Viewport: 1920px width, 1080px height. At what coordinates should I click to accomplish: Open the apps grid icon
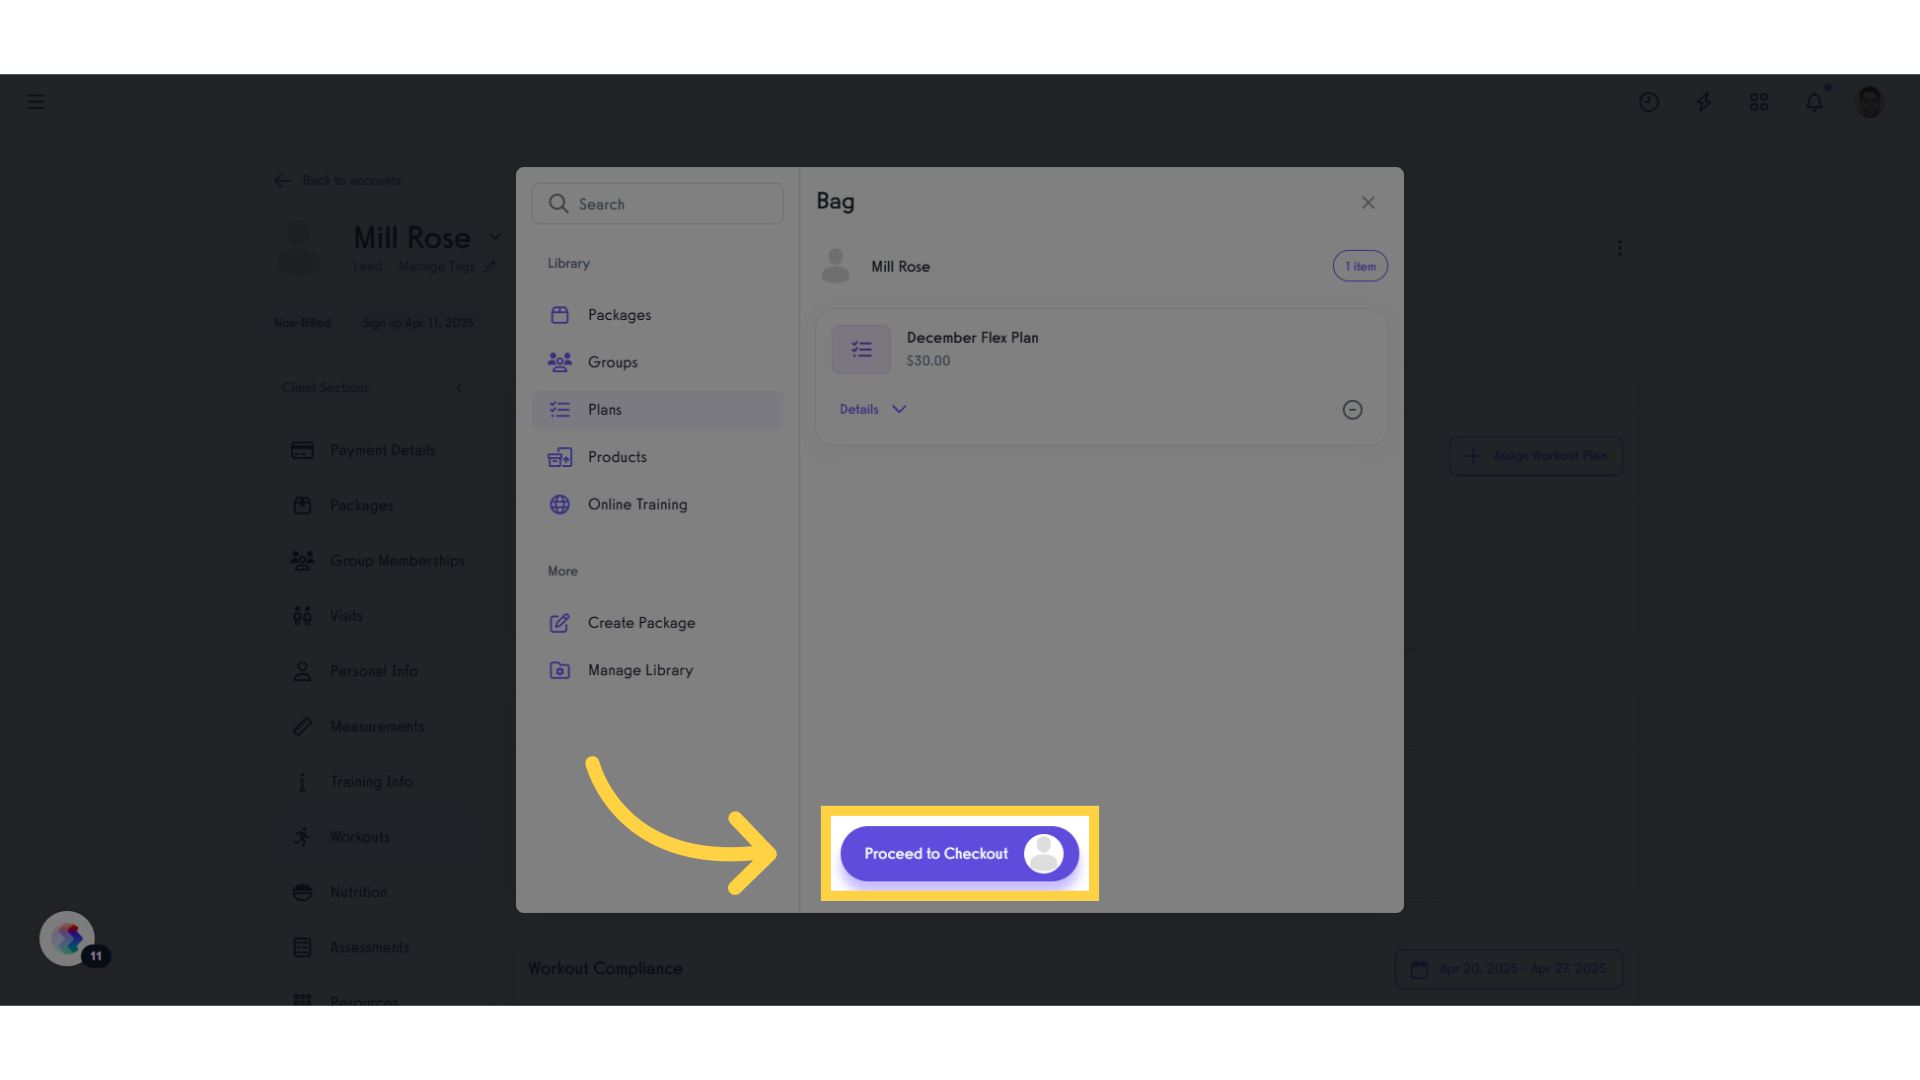point(1759,102)
